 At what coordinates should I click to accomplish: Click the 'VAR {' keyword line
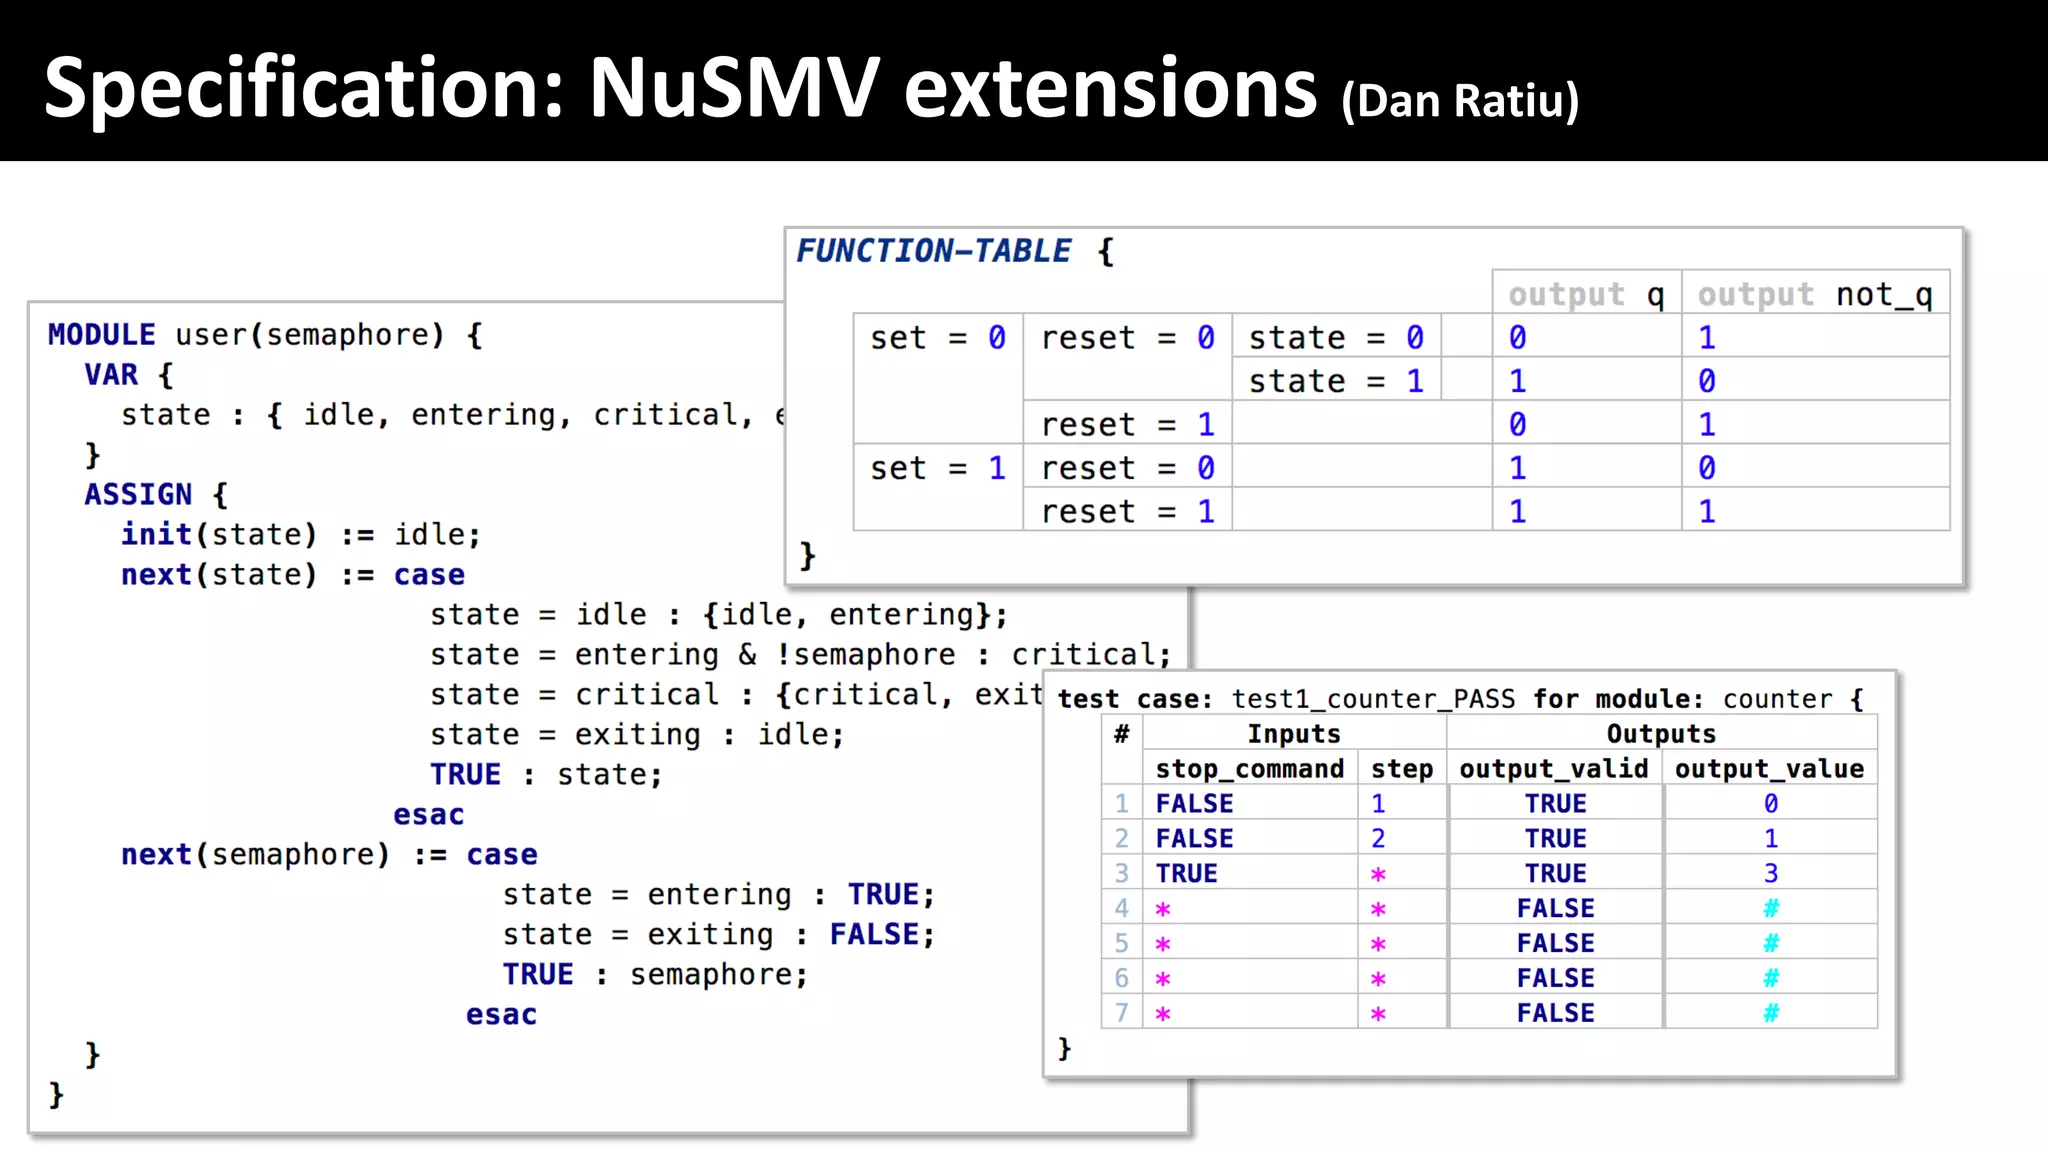click(128, 375)
